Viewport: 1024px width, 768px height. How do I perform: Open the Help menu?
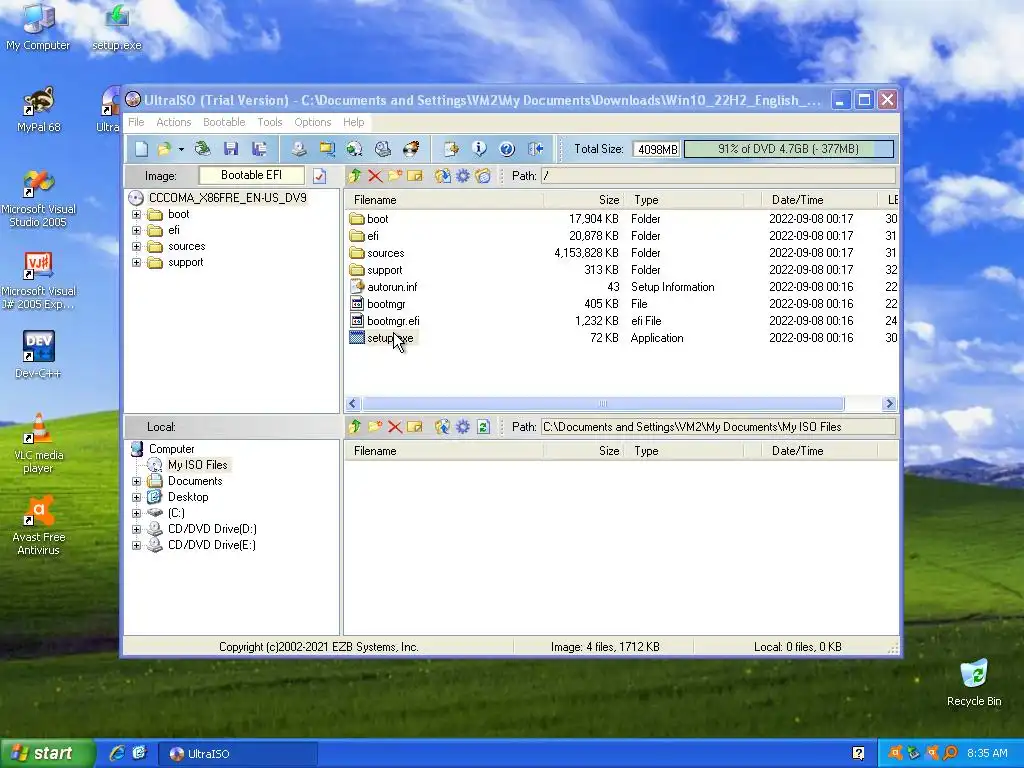pos(353,122)
